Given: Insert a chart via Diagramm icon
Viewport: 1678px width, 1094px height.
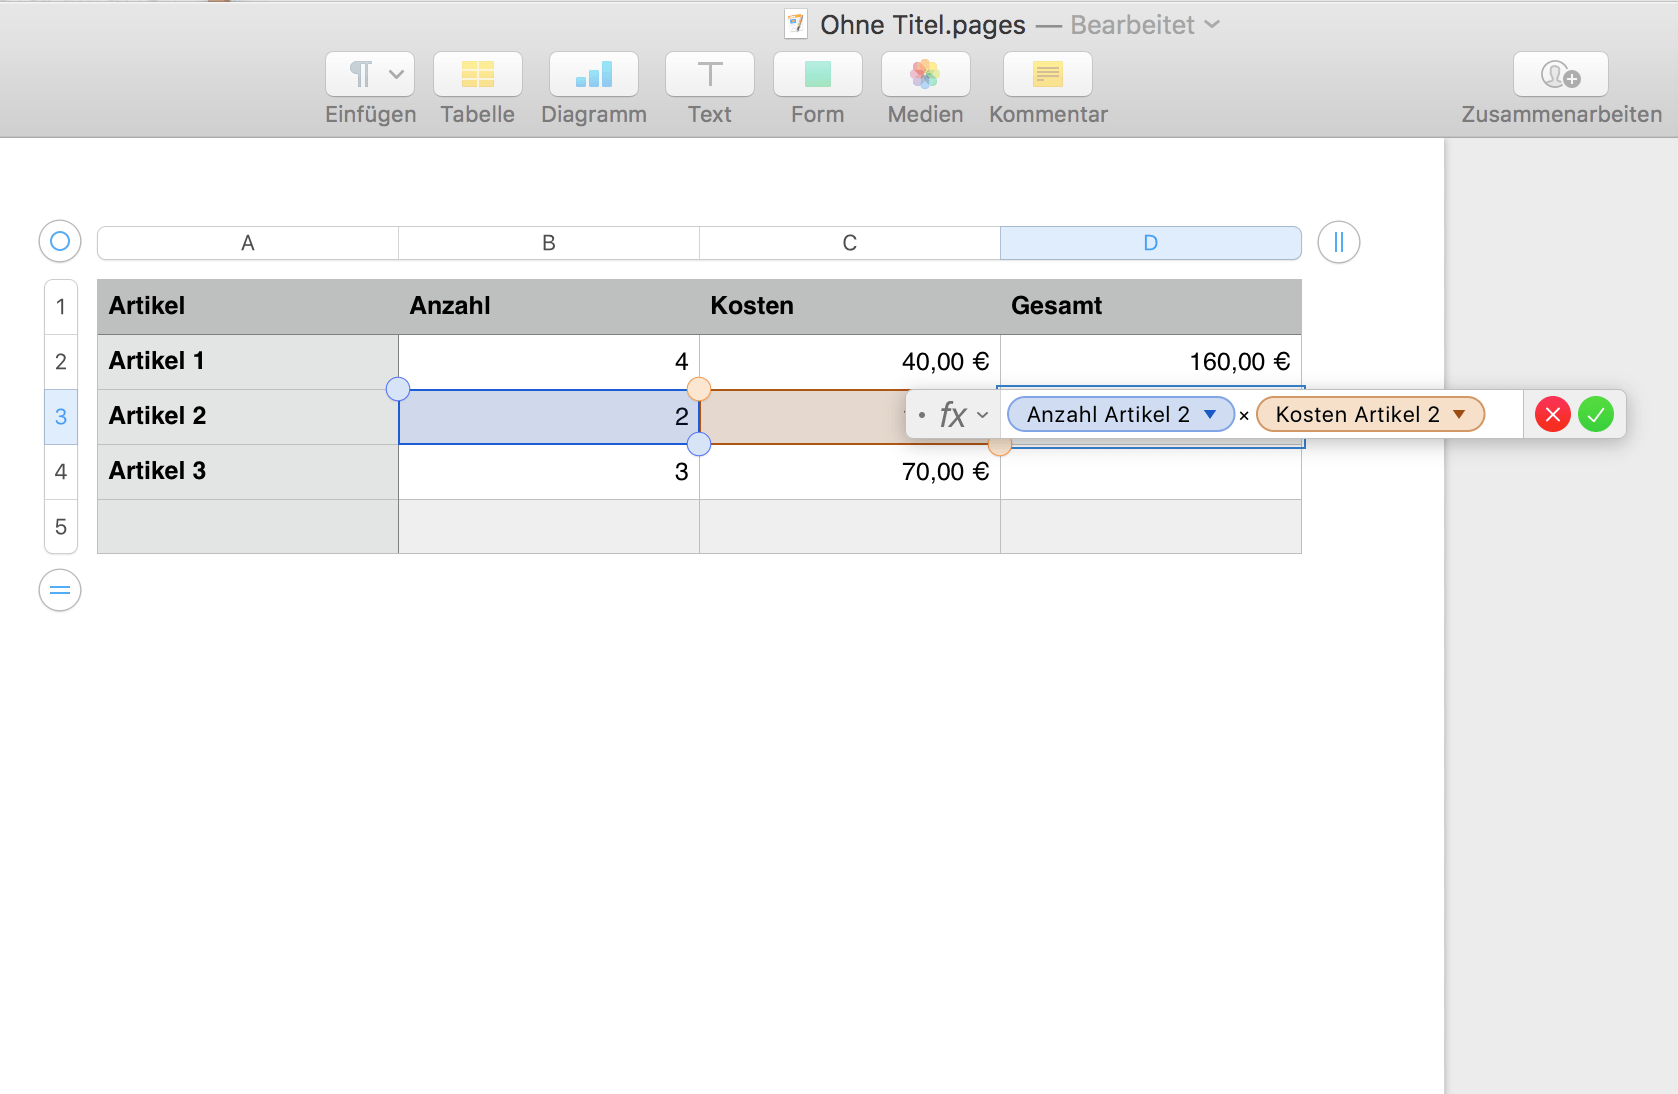Looking at the screenshot, I should (x=593, y=75).
